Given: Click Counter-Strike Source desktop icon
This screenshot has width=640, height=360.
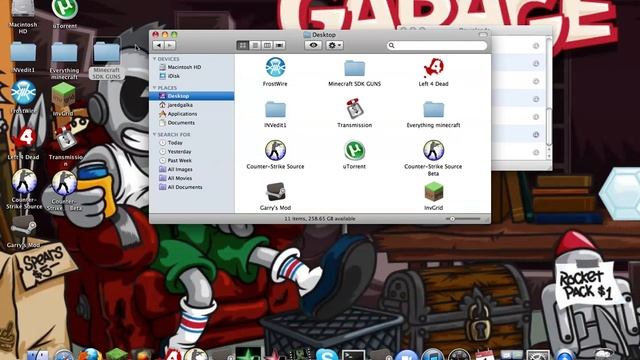Looking at the screenshot, I should (24, 182).
